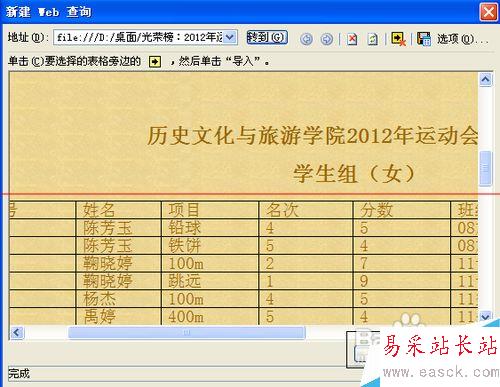Click the 禹婷 name cell
This screenshot has width=500, height=387.
tap(118, 316)
